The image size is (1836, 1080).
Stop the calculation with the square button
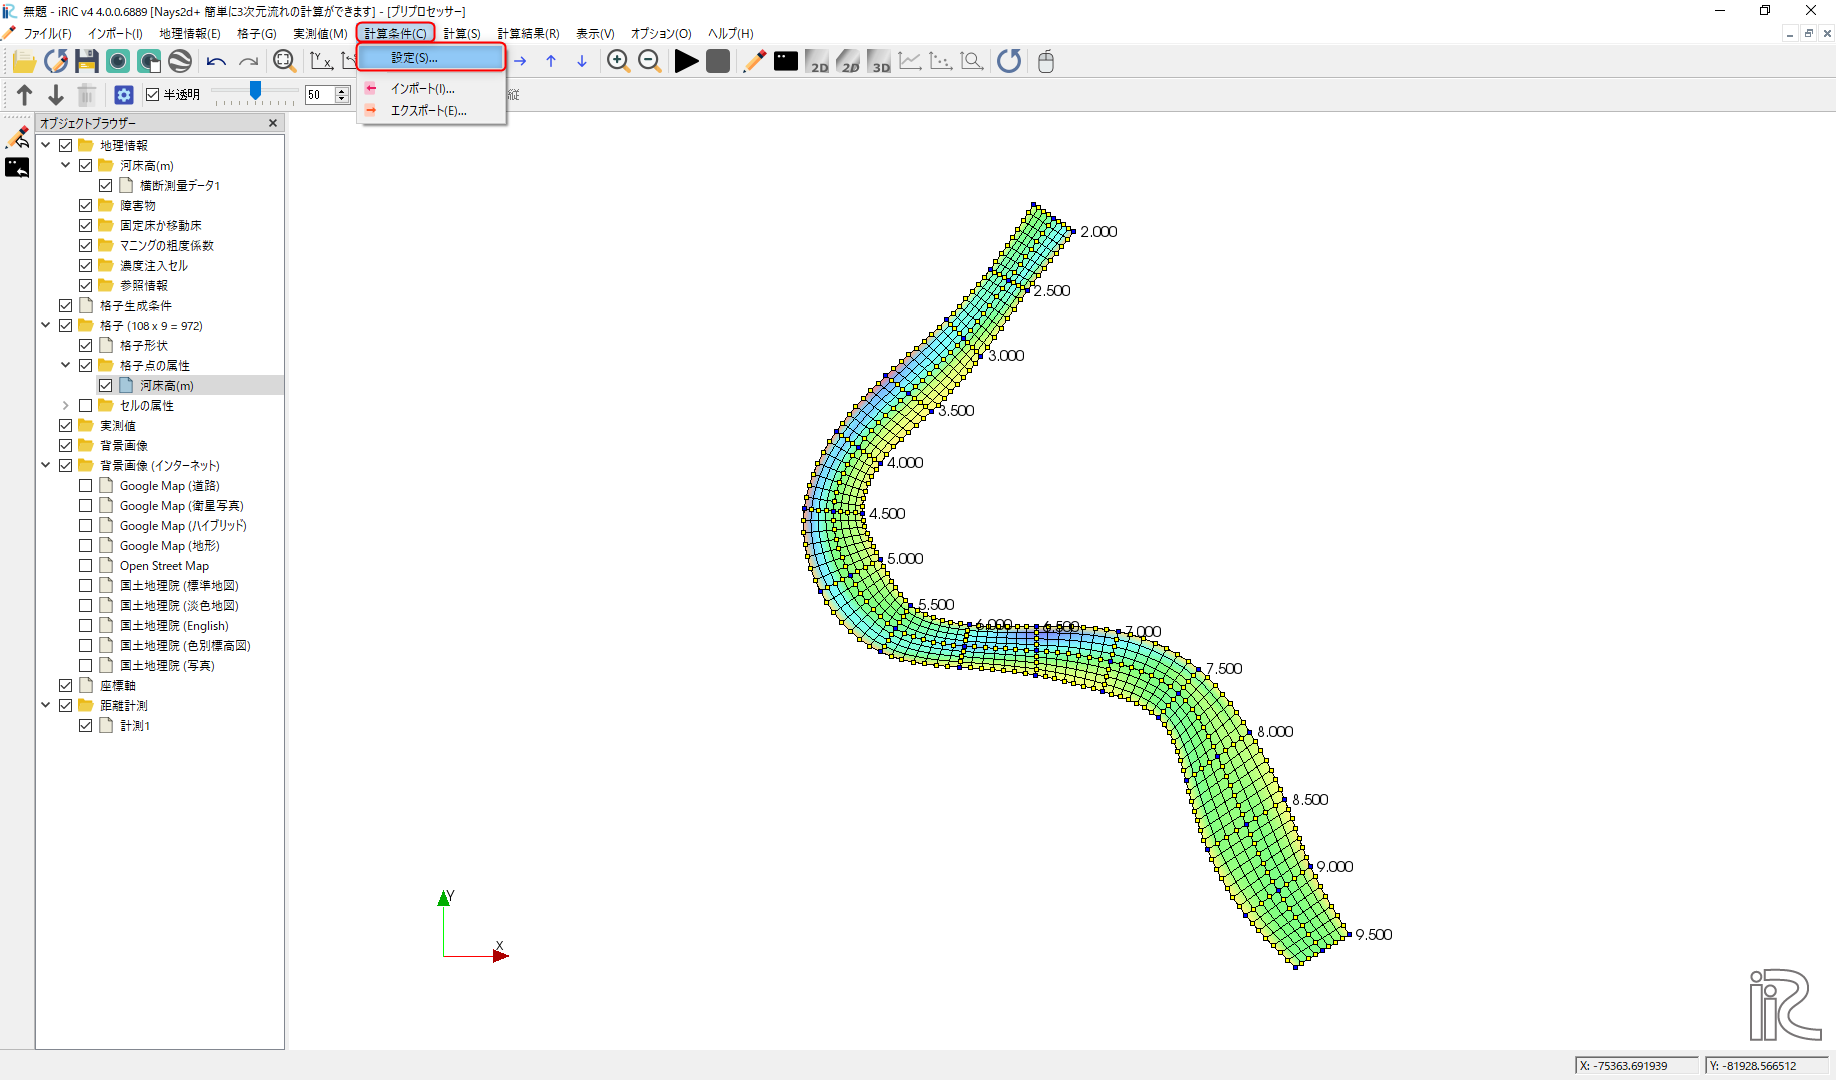click(718, 62)
